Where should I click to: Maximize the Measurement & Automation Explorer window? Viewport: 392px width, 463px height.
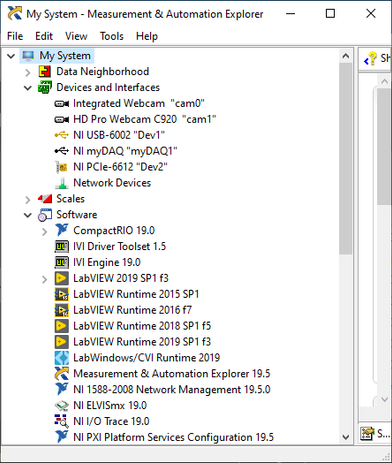pyautogui.click(x=330, y=14)
